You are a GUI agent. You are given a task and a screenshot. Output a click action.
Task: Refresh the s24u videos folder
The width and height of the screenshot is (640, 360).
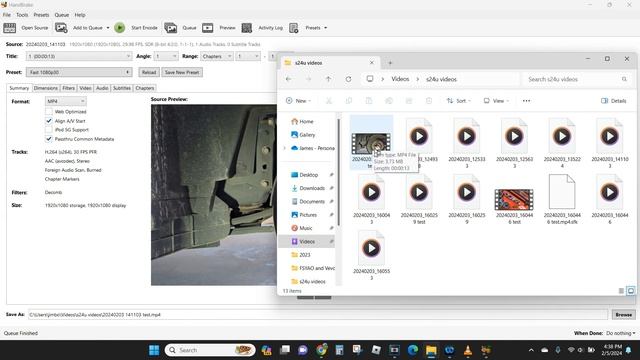(348, 79)
